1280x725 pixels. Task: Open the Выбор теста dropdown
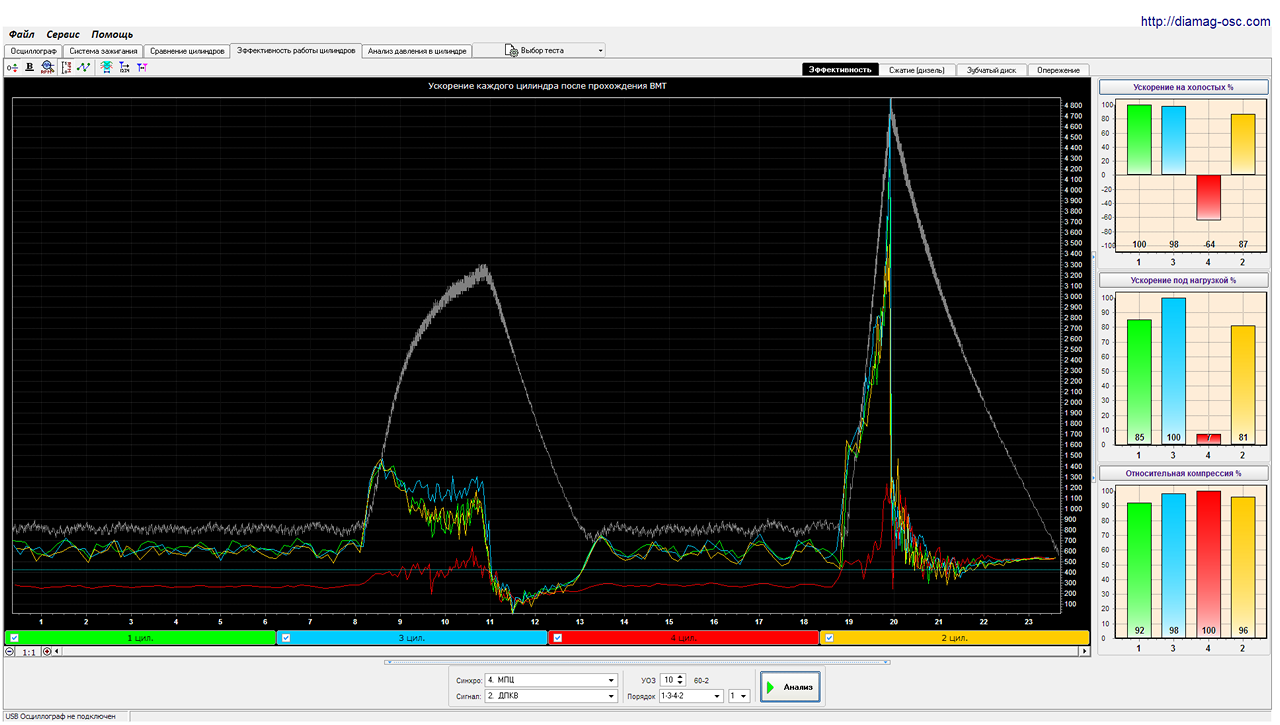click(x=539, y=50)
